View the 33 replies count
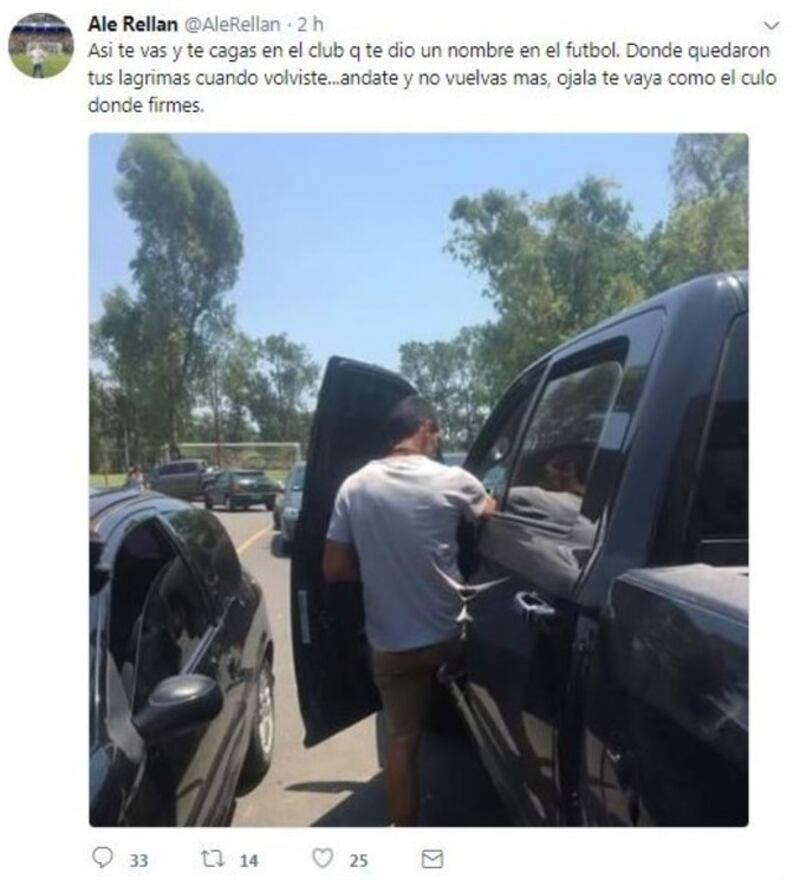Viewport: 800px width, 880px height. click(x=139, y=860)
